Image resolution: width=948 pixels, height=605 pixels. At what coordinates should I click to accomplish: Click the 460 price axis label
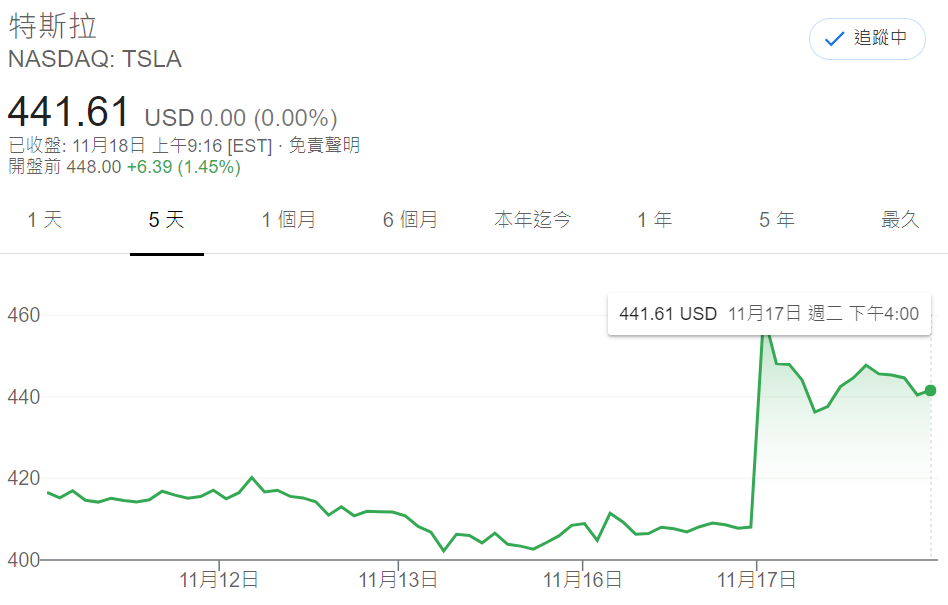pos(24,315)
